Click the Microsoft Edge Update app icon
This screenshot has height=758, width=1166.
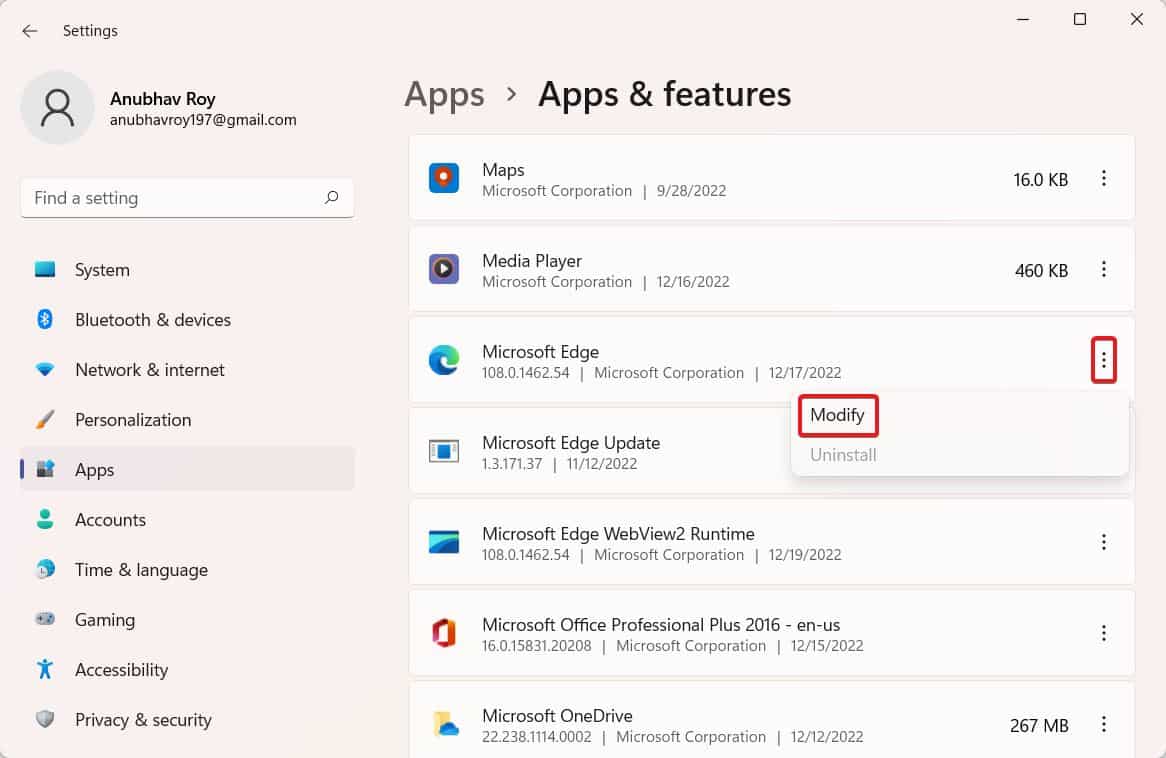pos(444,451)
